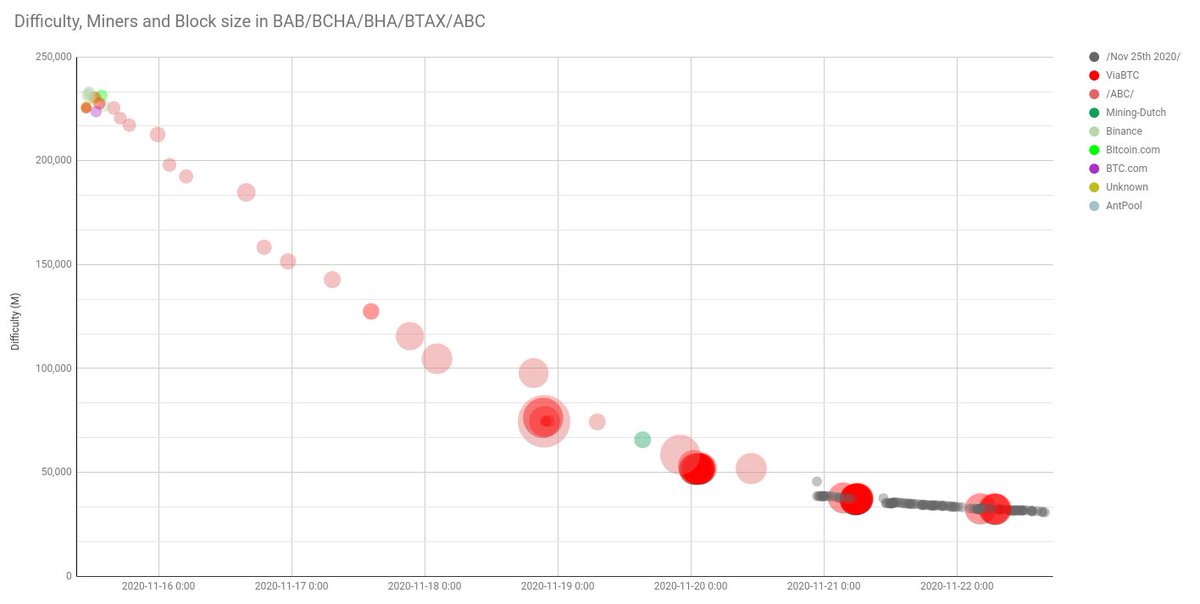
Task: Click the chart title text
Action: click(x=249, y=20)
